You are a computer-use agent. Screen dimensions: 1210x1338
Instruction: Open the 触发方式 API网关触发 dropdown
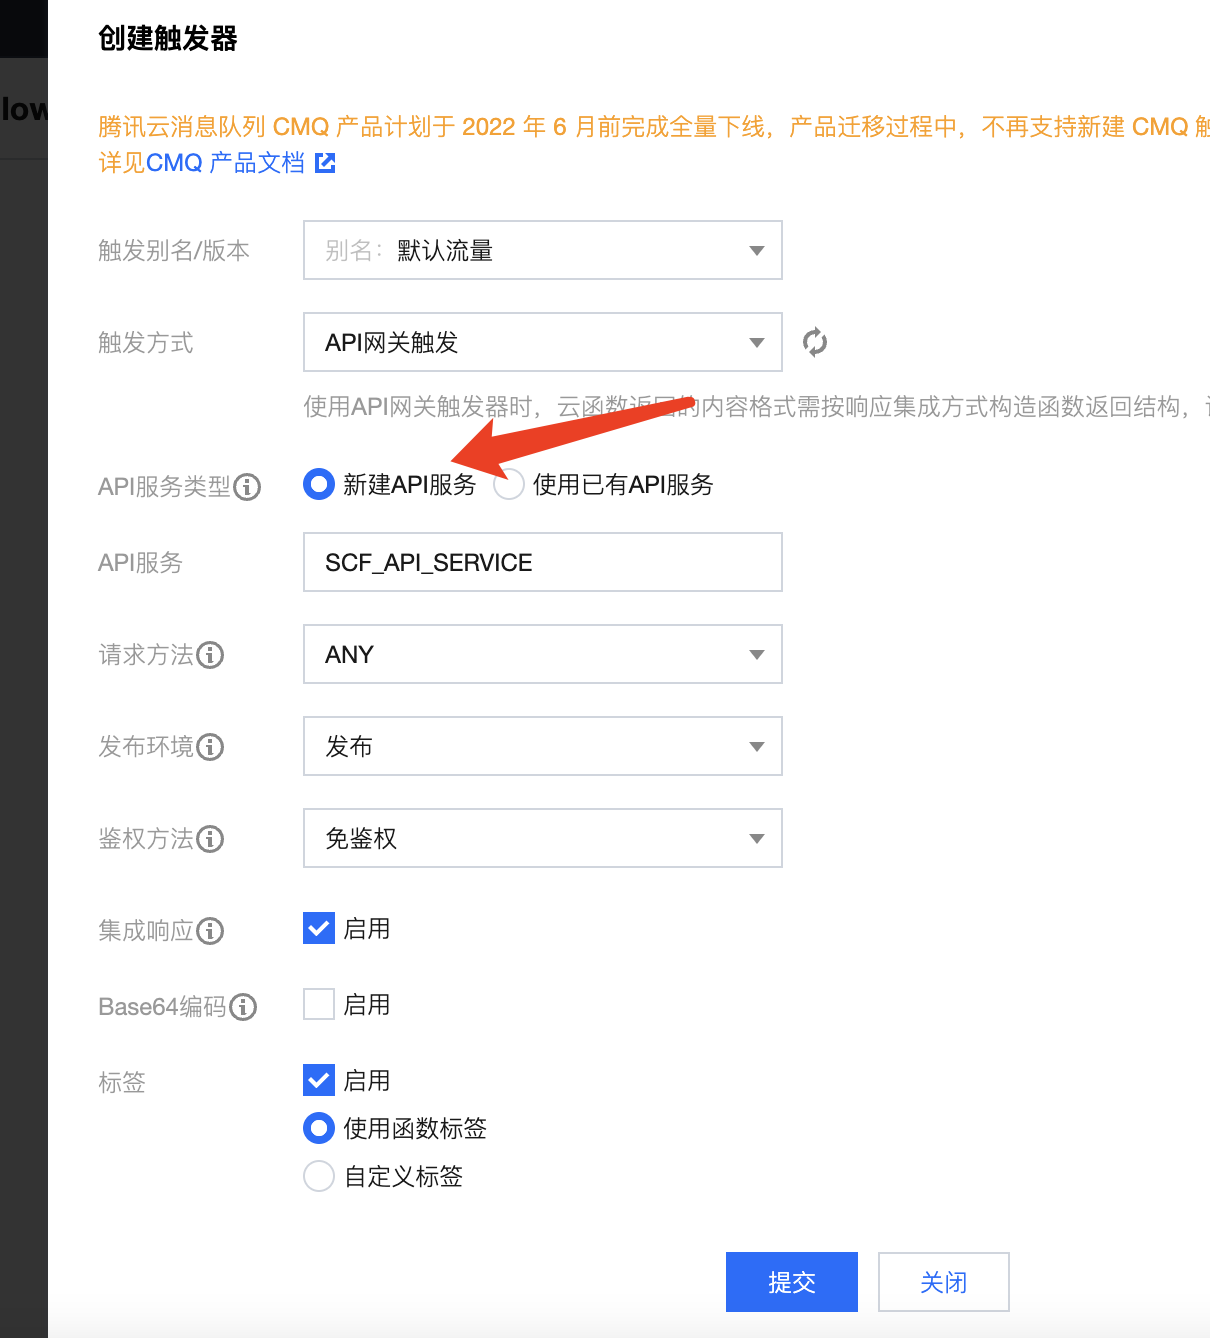point(542,341)
